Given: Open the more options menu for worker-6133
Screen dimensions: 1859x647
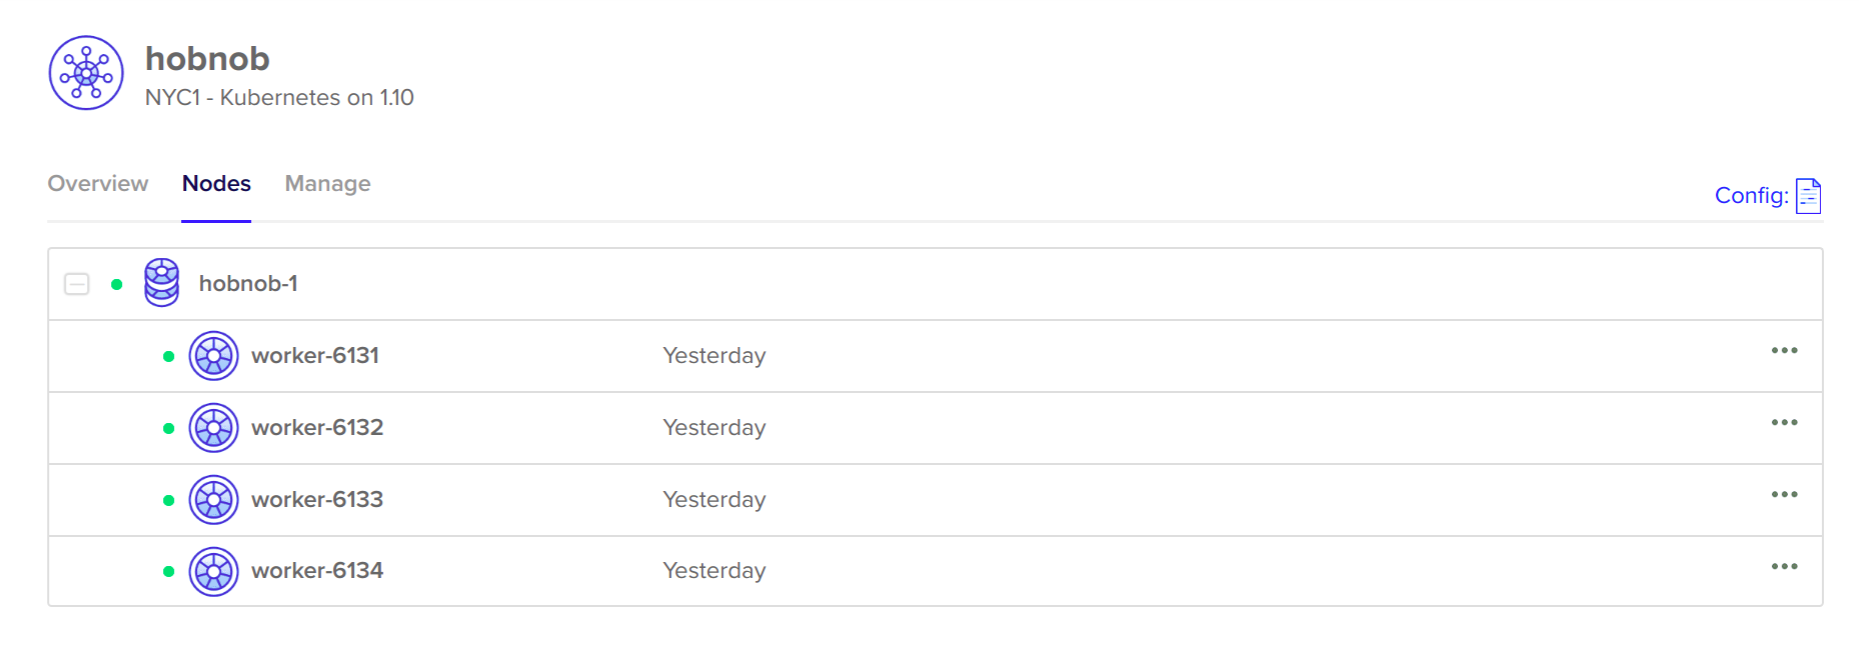Looking at the screenshot, I should tap(1784, 495).
